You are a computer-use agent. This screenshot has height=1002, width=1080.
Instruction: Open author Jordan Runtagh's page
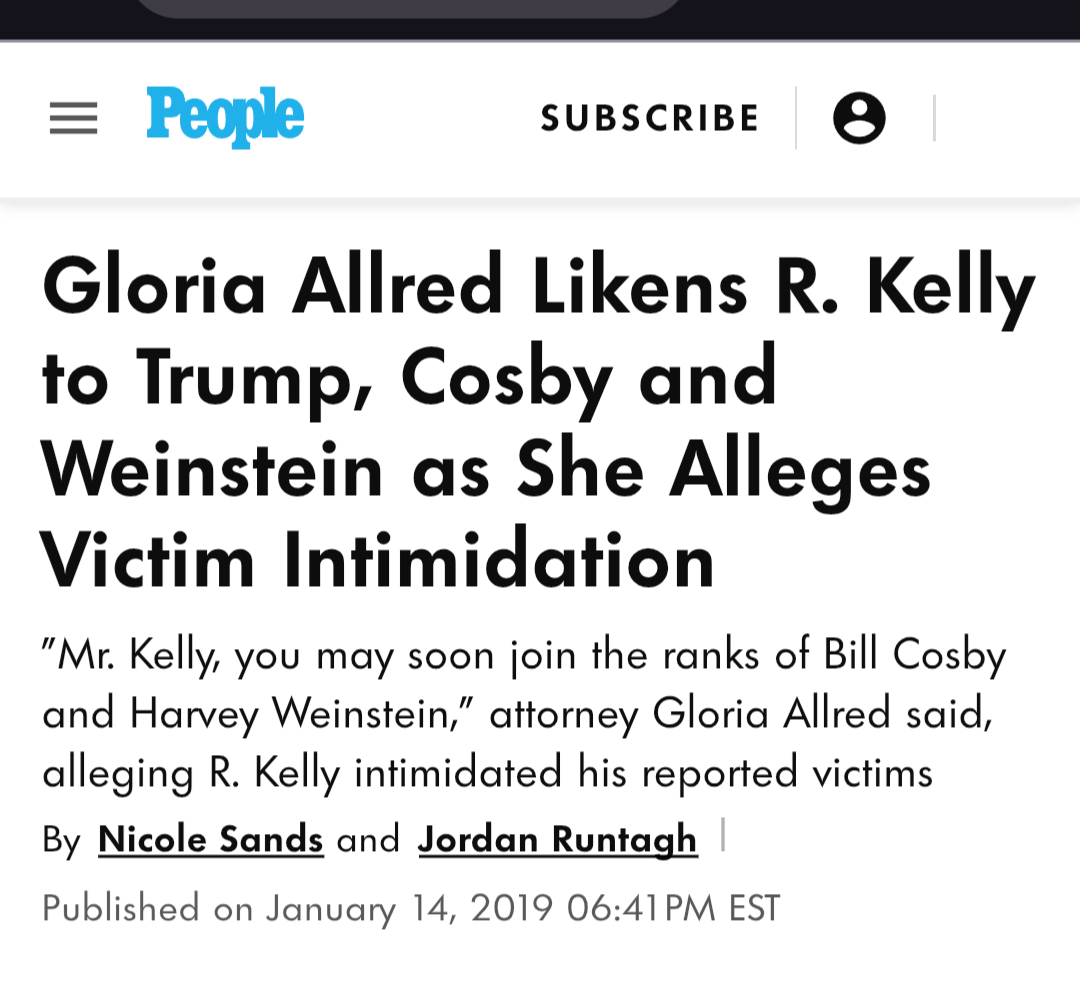click(557, 840)
